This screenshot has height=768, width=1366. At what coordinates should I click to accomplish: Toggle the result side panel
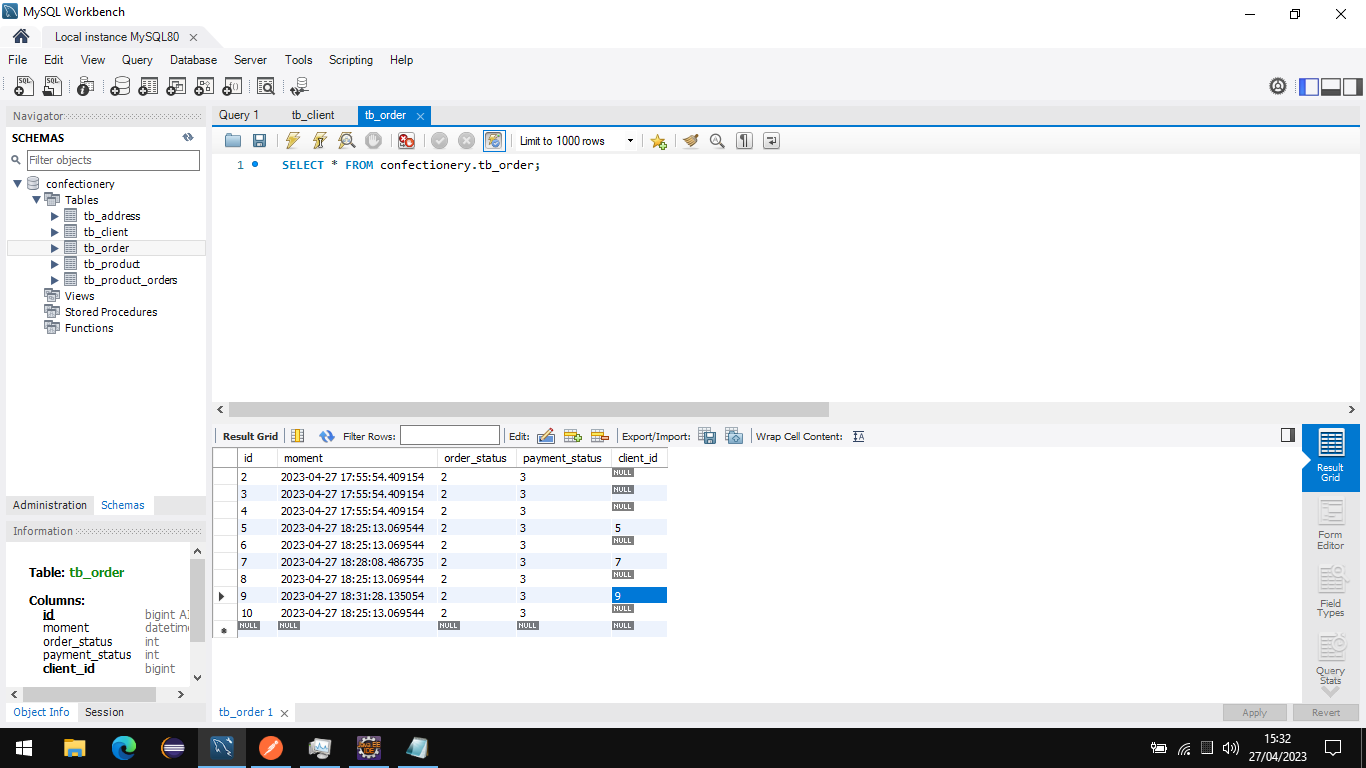tap(1288, 435)
